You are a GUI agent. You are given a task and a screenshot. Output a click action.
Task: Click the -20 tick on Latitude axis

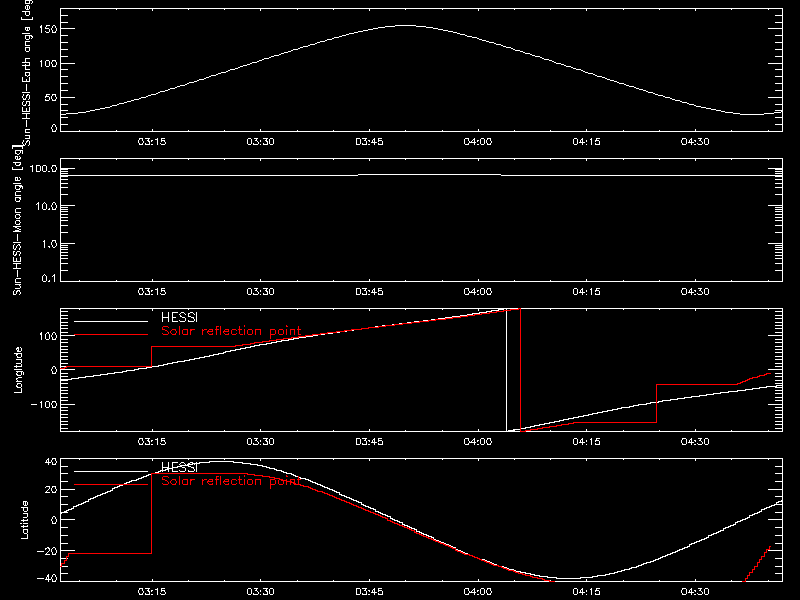pyautogui.click(x=47, y=551)
